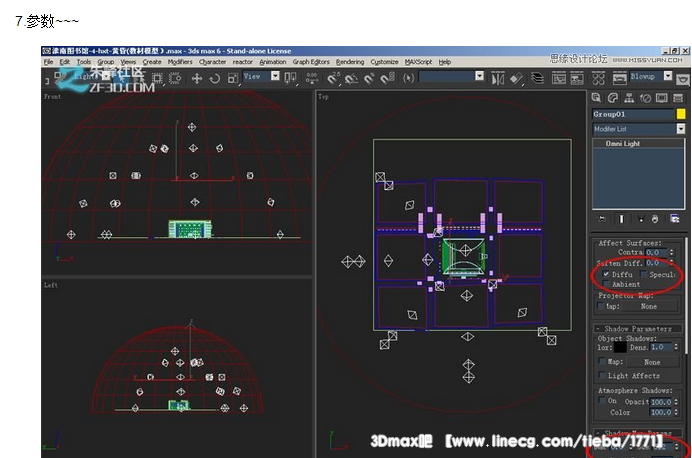
Task: Adjust the Shadow Density spinner
Action: click(x=675, y=347)
